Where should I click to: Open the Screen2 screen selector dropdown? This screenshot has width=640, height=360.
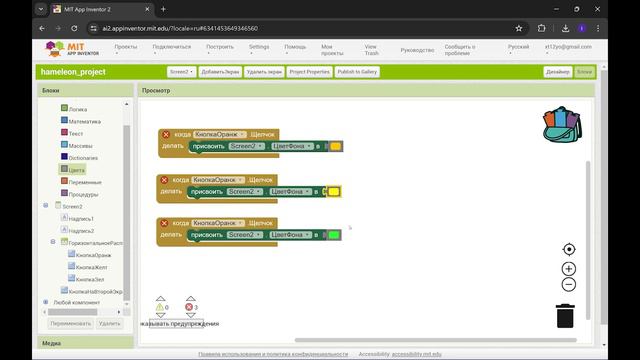coord(181,72)
